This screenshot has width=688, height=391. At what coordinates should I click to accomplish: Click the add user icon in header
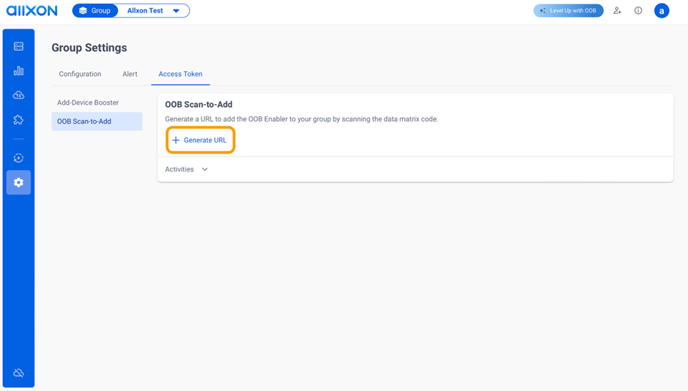pos(617,11)
